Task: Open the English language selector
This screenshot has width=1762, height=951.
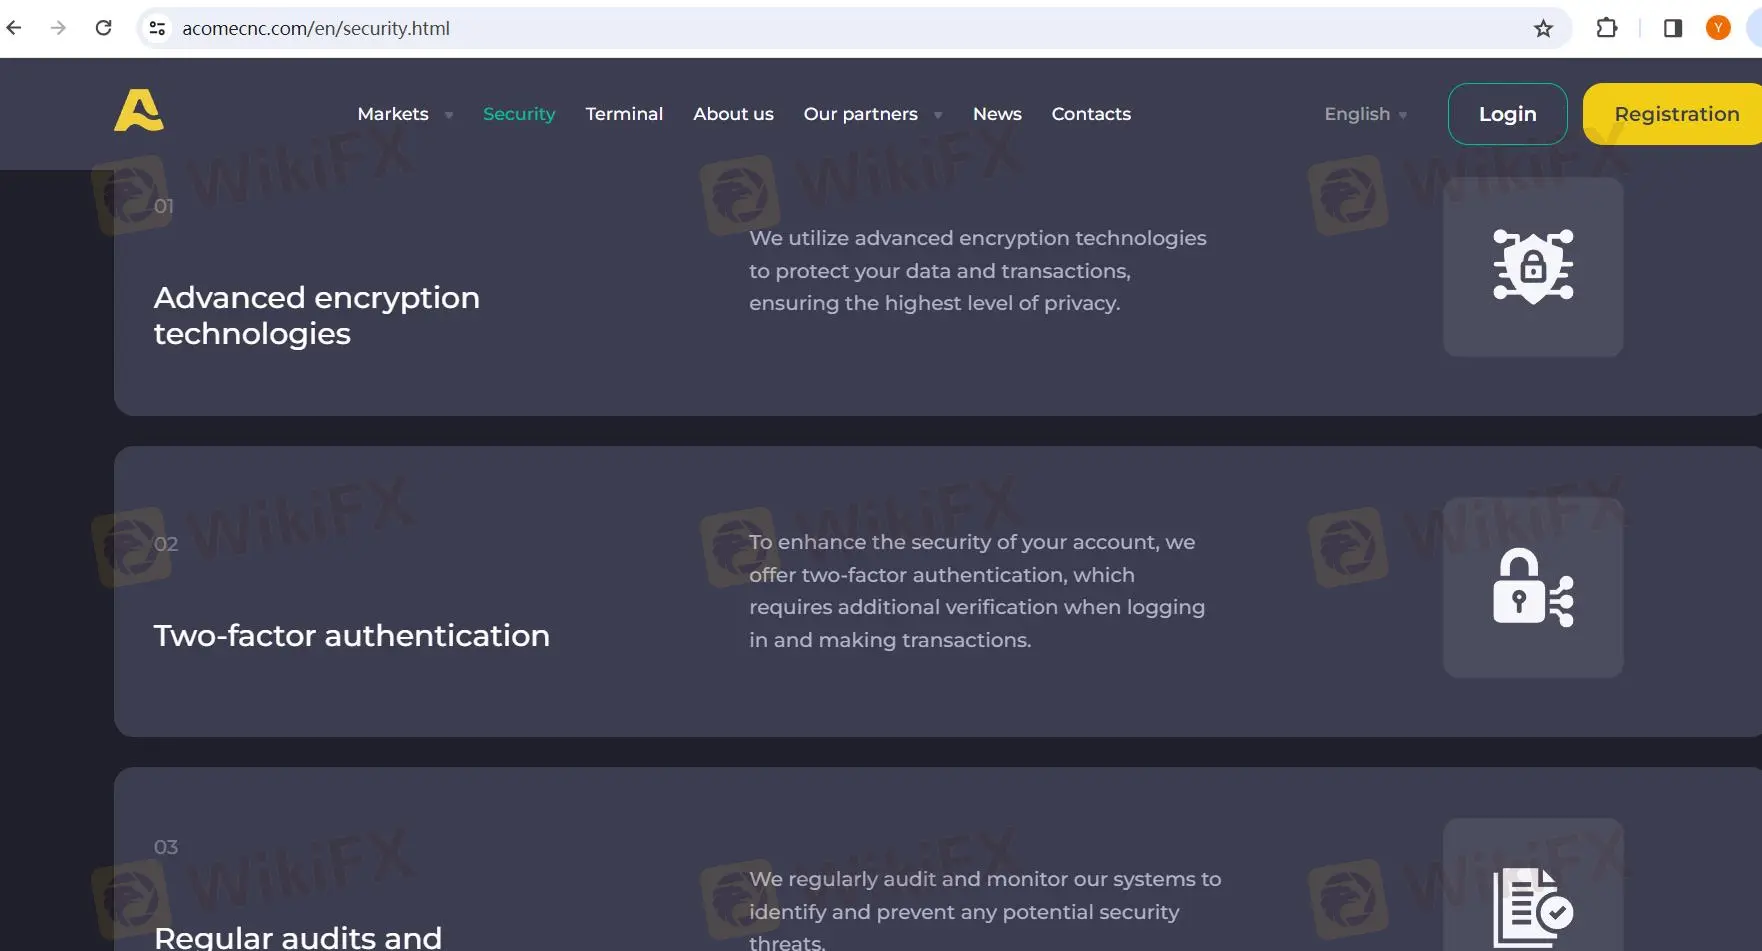Action: (1365, 114)
